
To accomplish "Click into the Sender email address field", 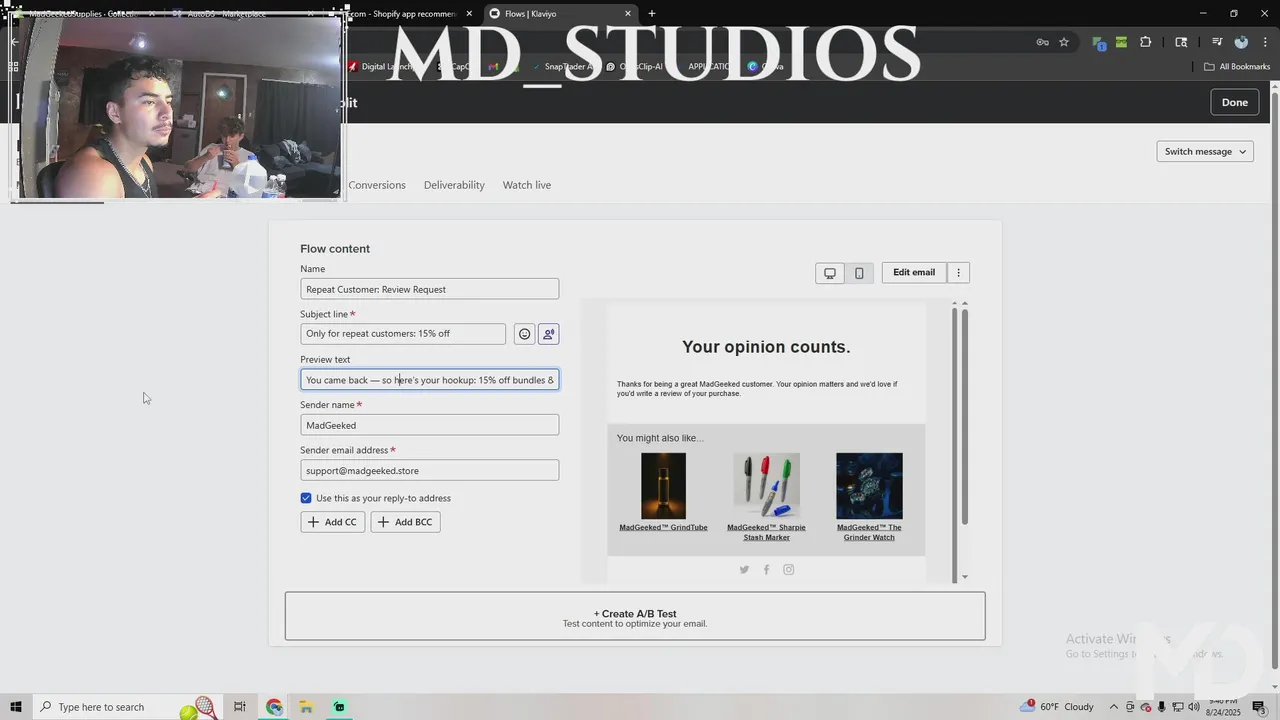I will [x=429, y=470].
